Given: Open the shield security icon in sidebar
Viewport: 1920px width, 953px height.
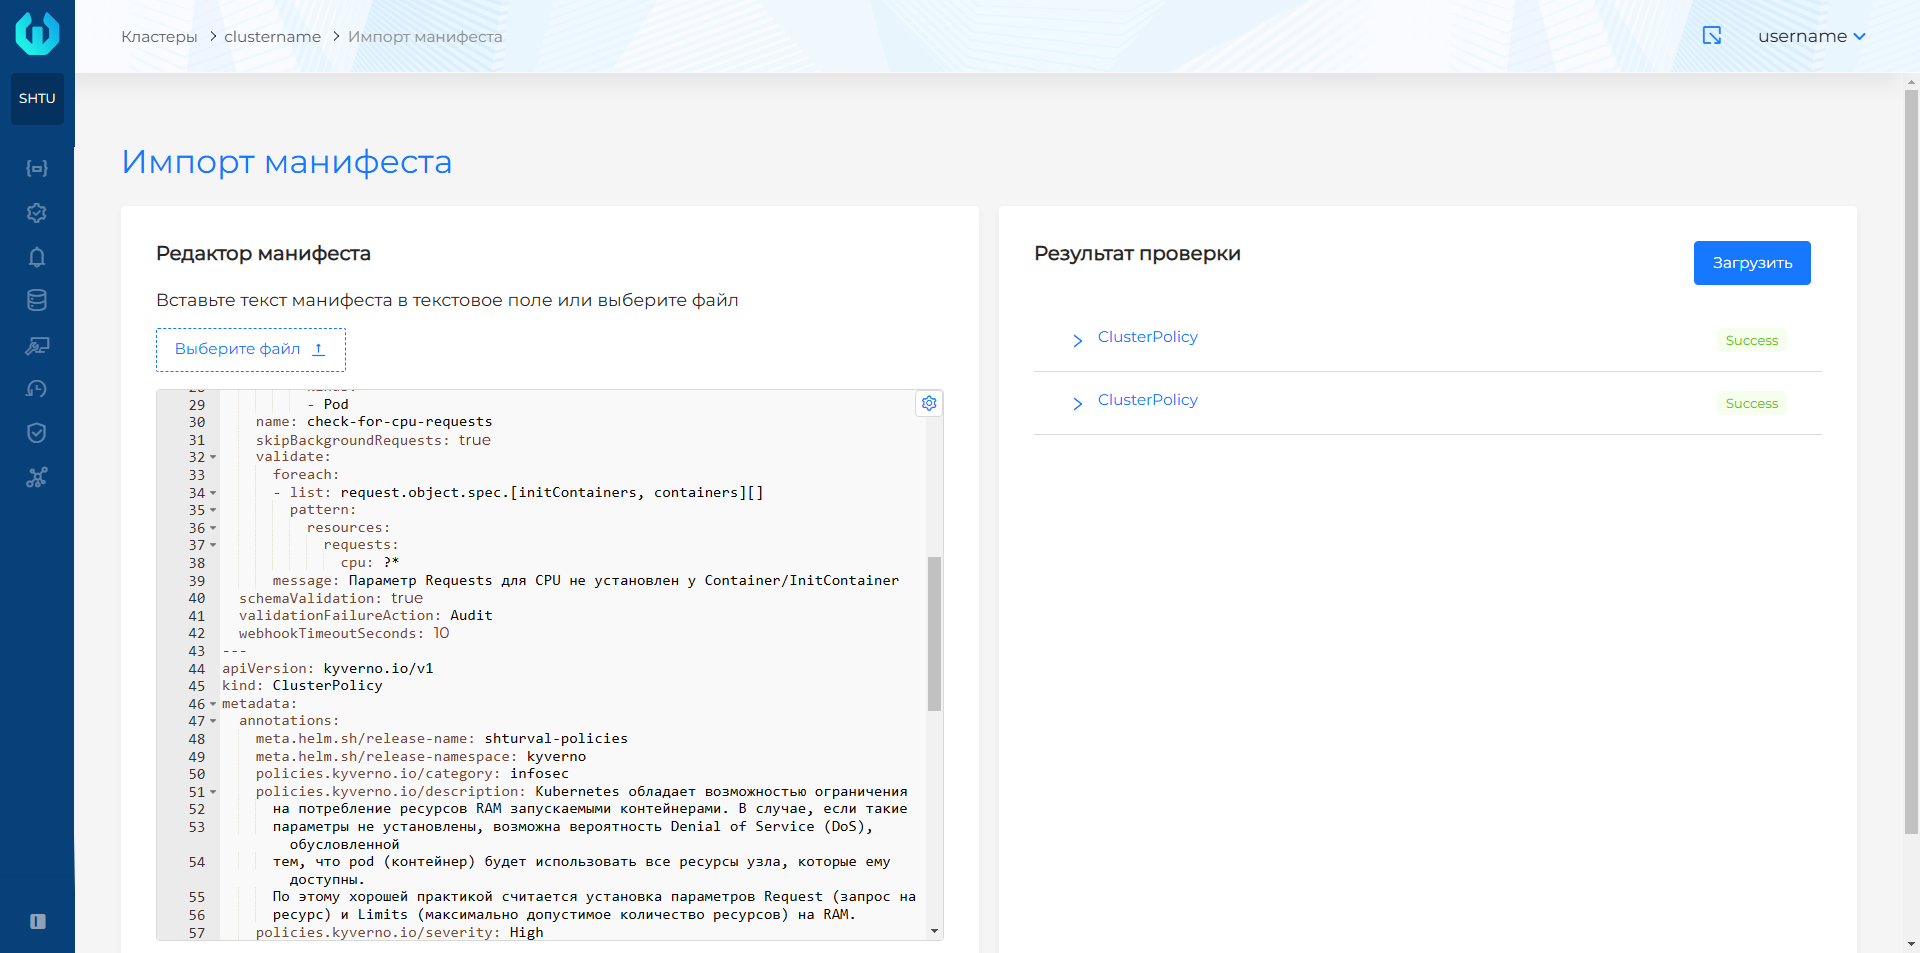Looking at the screenshot, I should click(37, 433).
